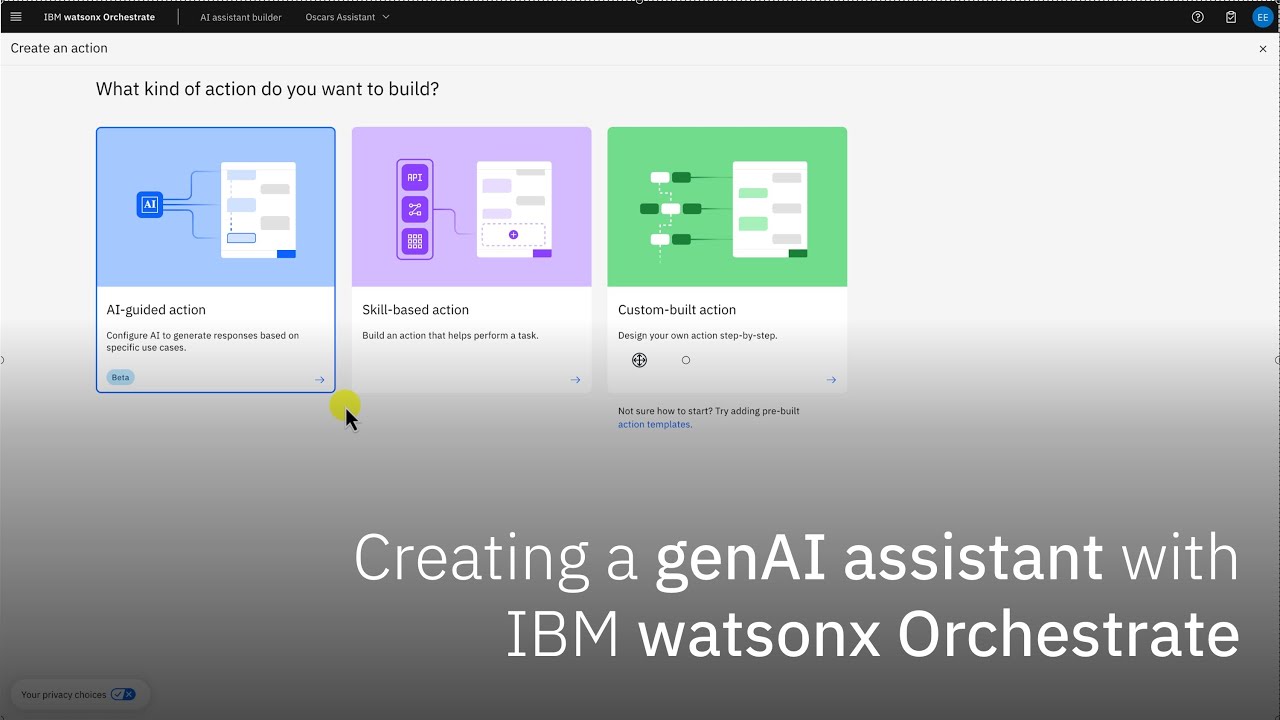Open the help question-mark icon
The image size is (1280, 720).
coord(1198,17)
